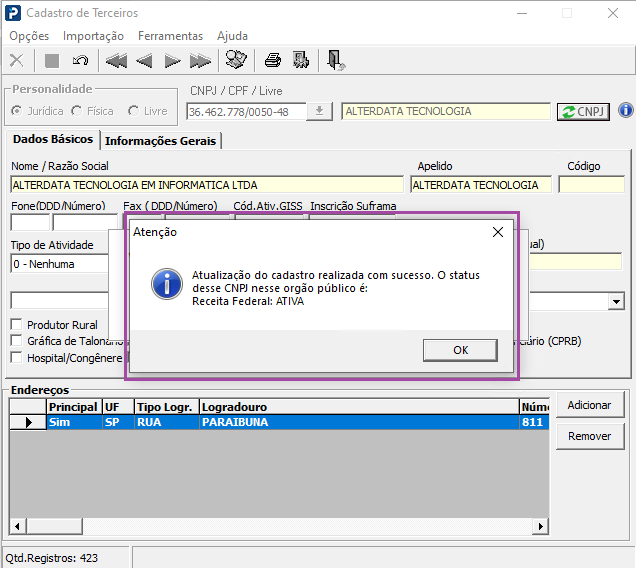This screenshot has width=636, height=568.
Task: Expand the dropdown arrow at right side
Action: click(616, 301)
